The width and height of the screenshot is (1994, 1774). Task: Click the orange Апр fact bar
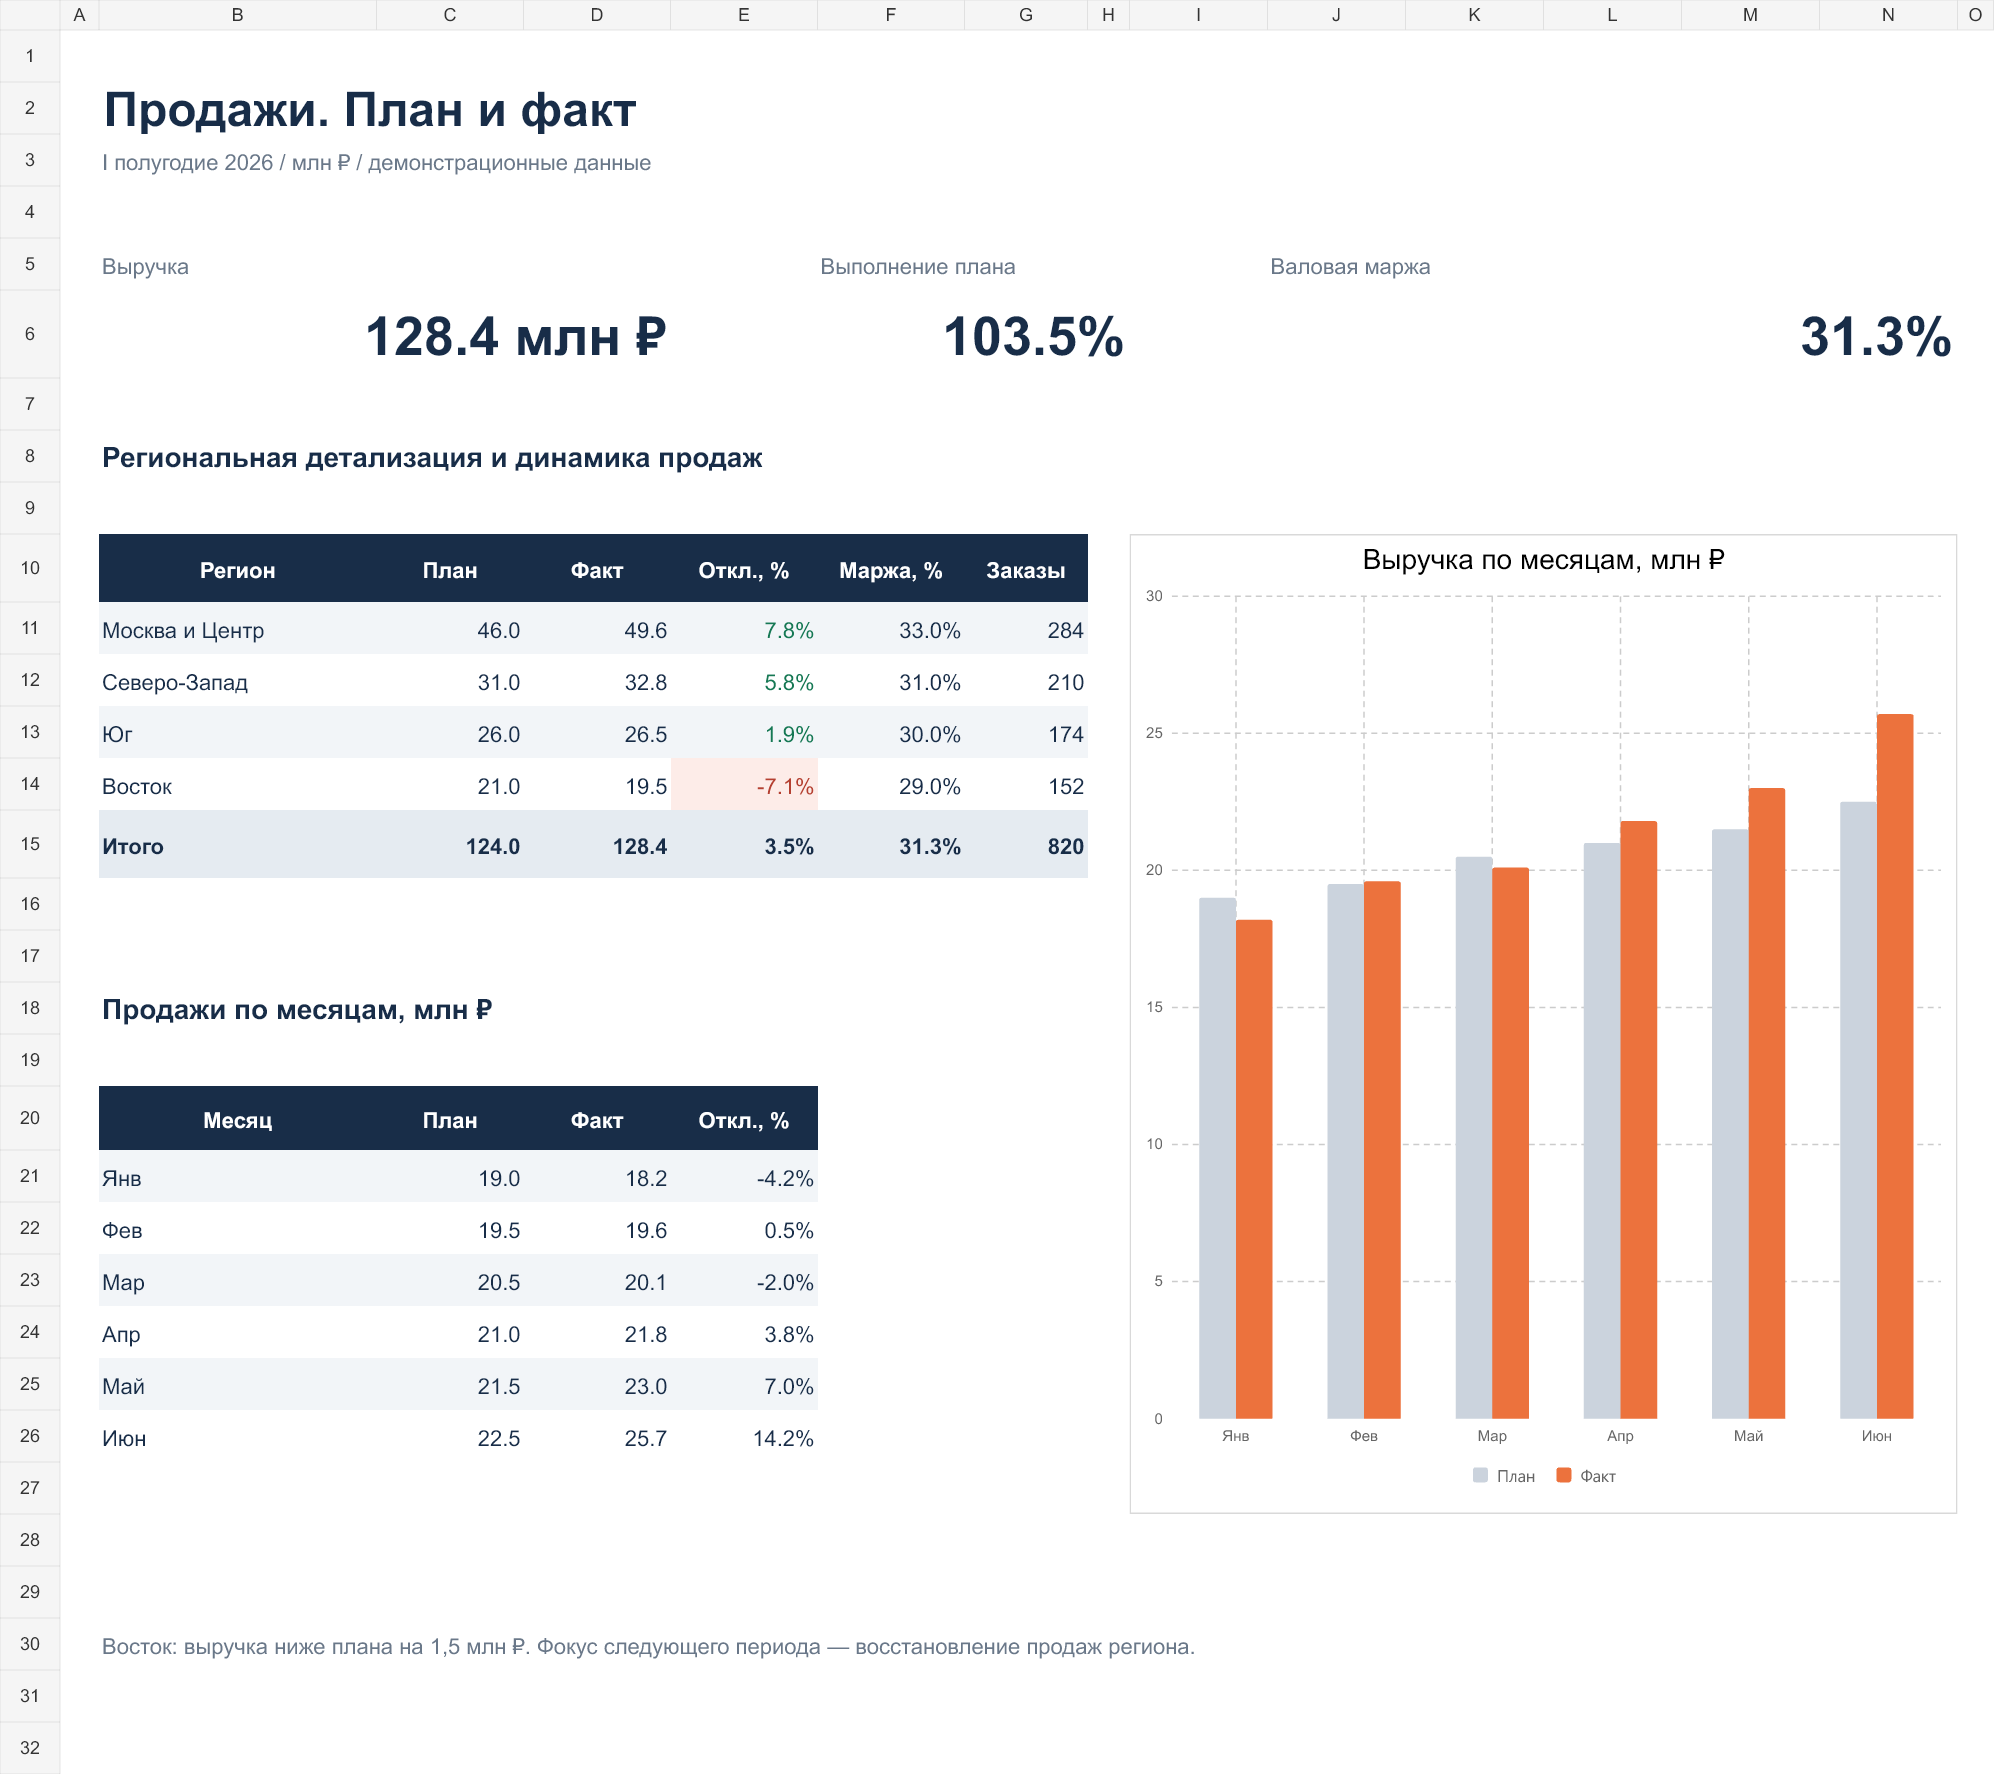[1638, 1120]
